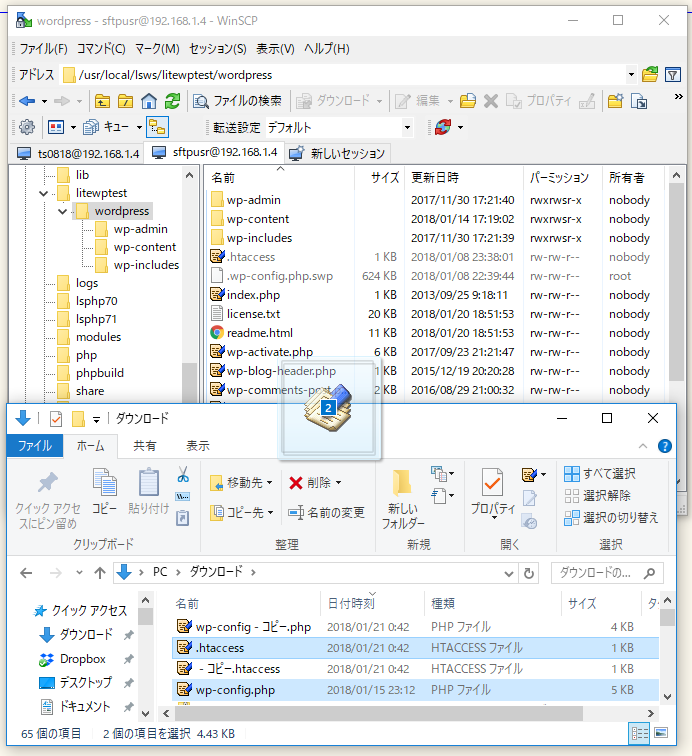692x756 pixels.
Task: Go to parent directory icon in WinSCP
Action: (102, 101)
